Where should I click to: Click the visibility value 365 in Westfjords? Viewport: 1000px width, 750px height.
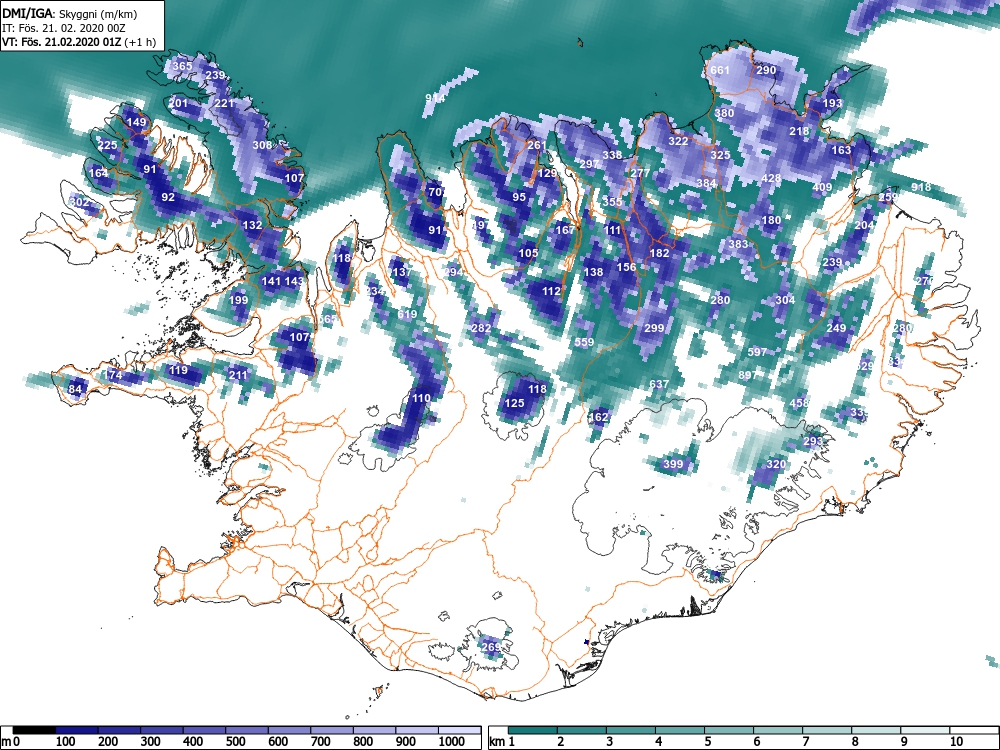coord(182,66)
